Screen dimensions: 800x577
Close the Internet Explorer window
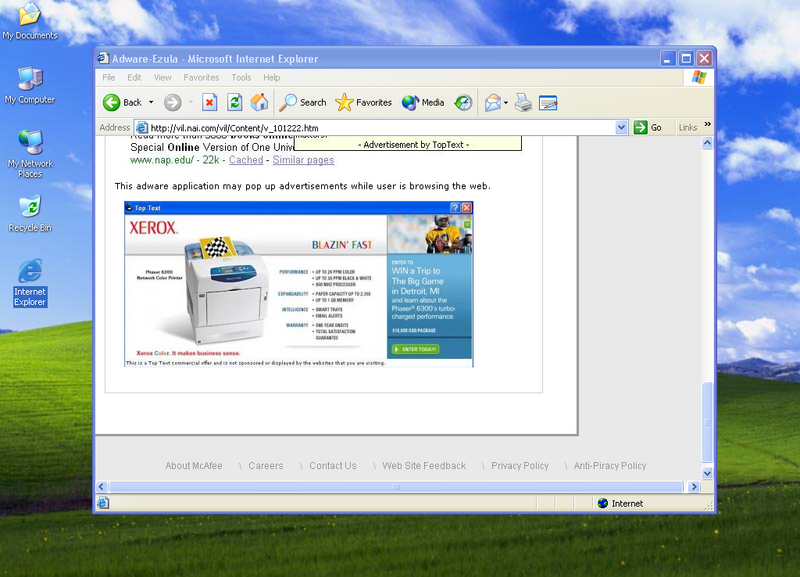pyautogui.click(x=705, y=59)
